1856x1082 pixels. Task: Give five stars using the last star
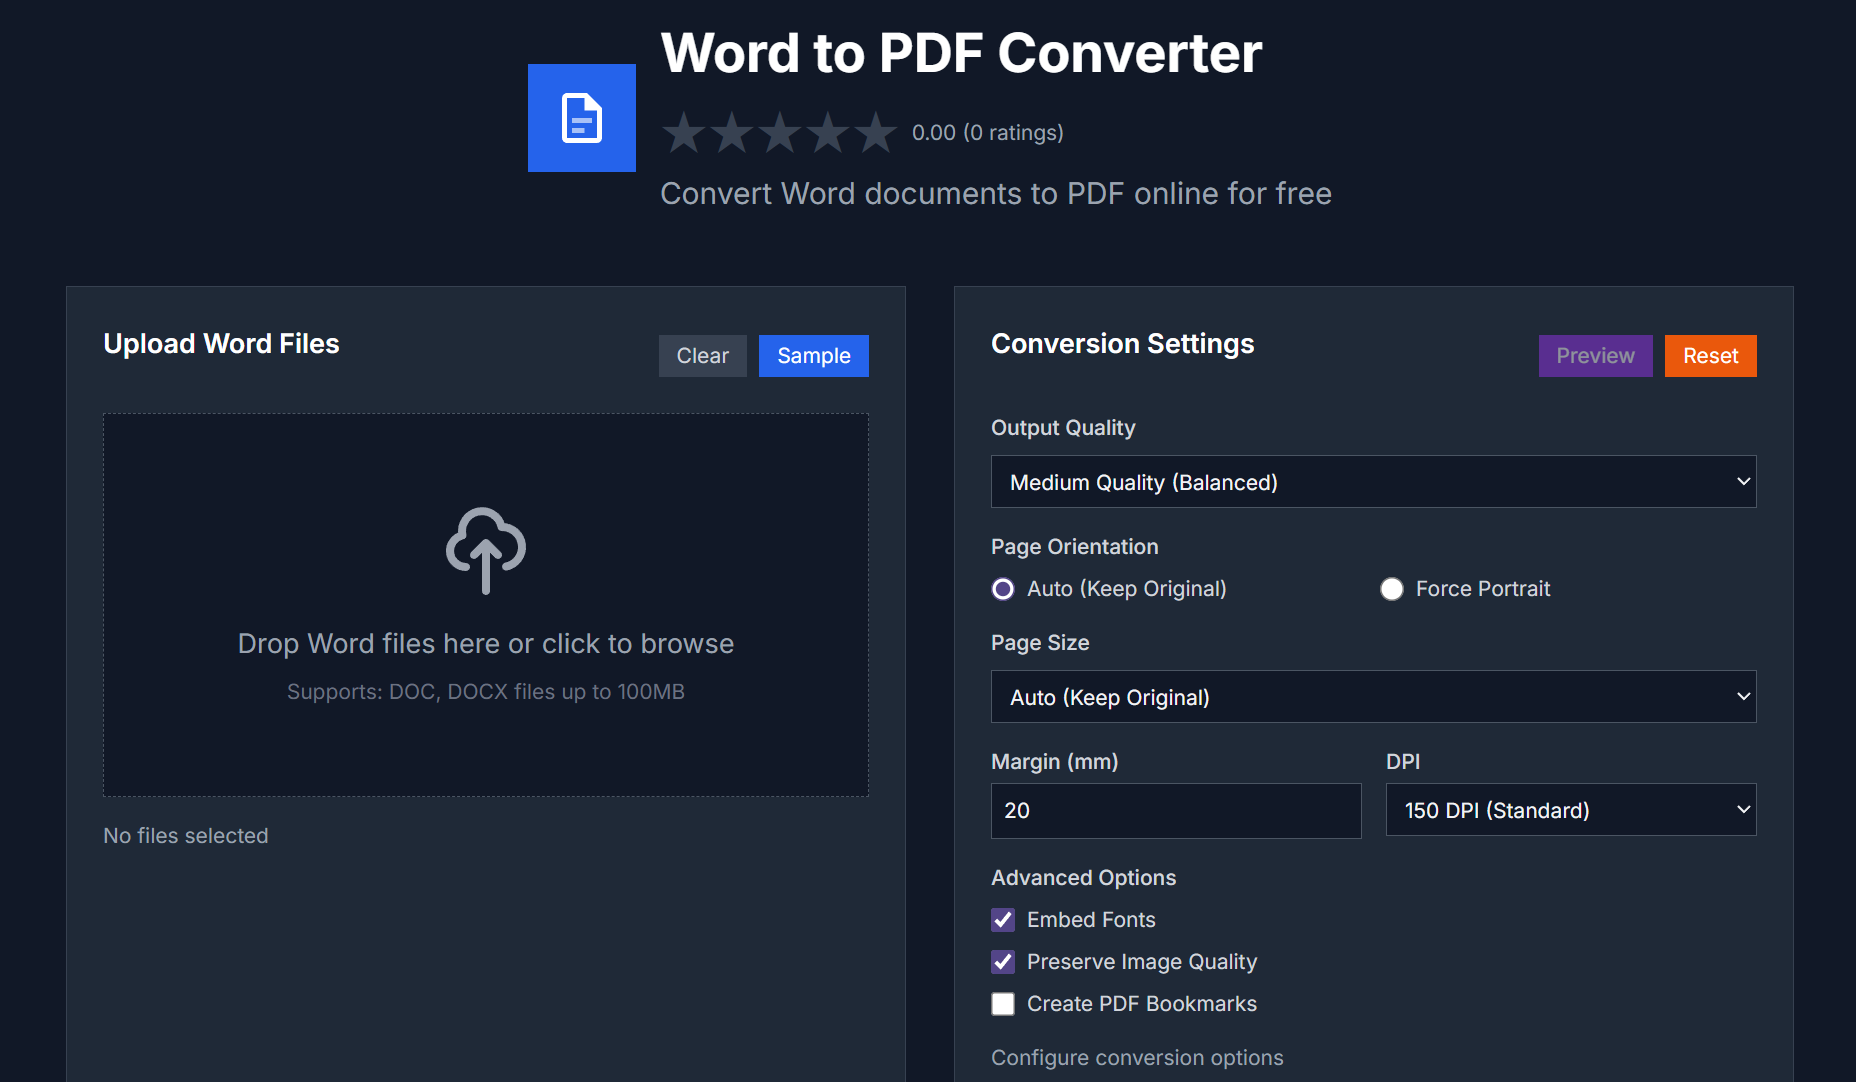[x=876, y=132]
